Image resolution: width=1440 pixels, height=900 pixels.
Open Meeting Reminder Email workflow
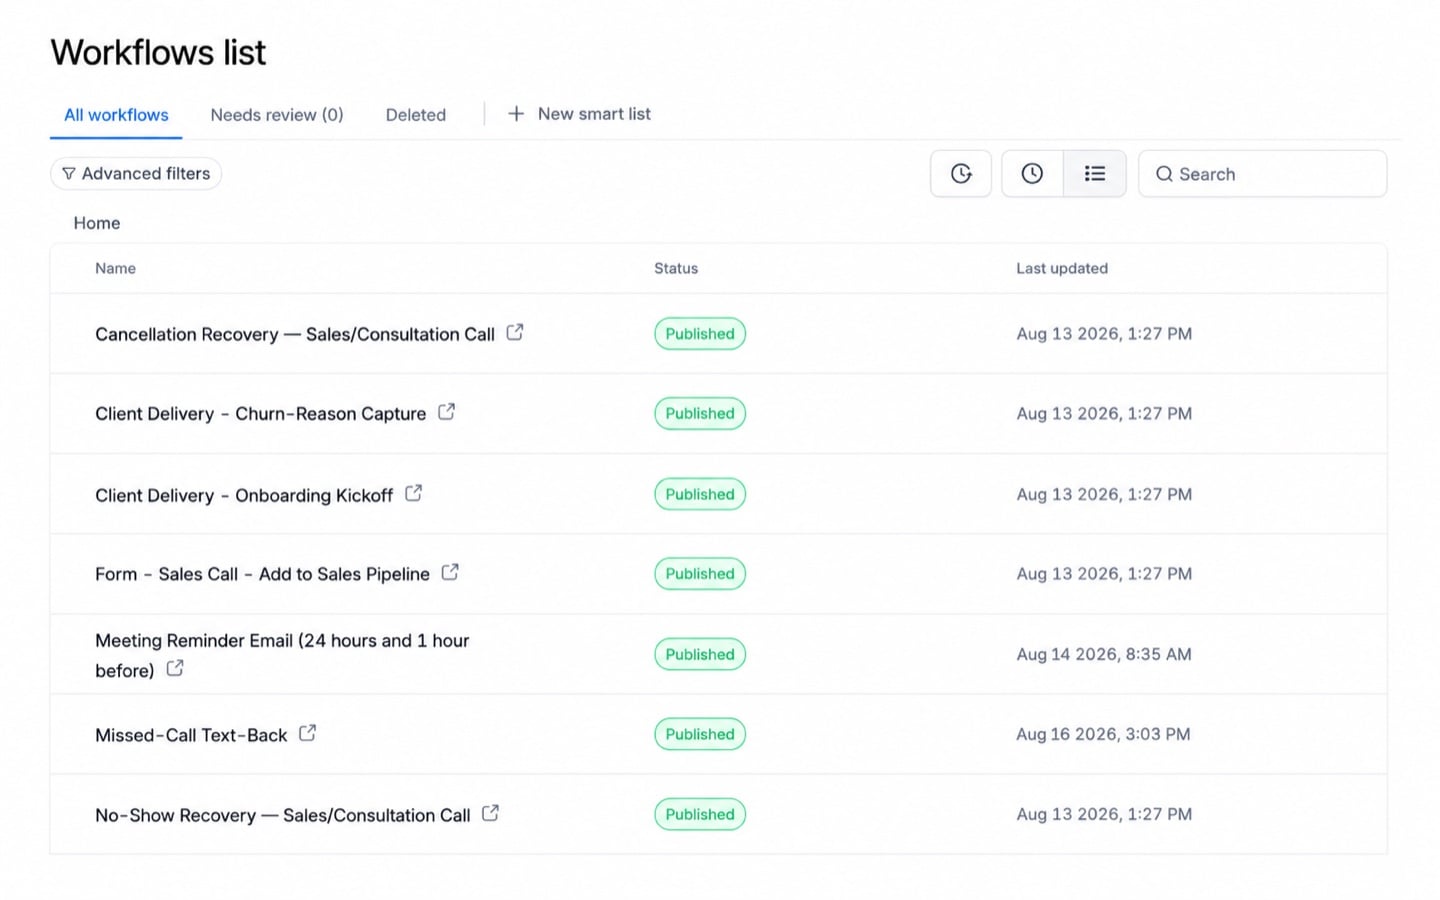(x=282, y=655)
